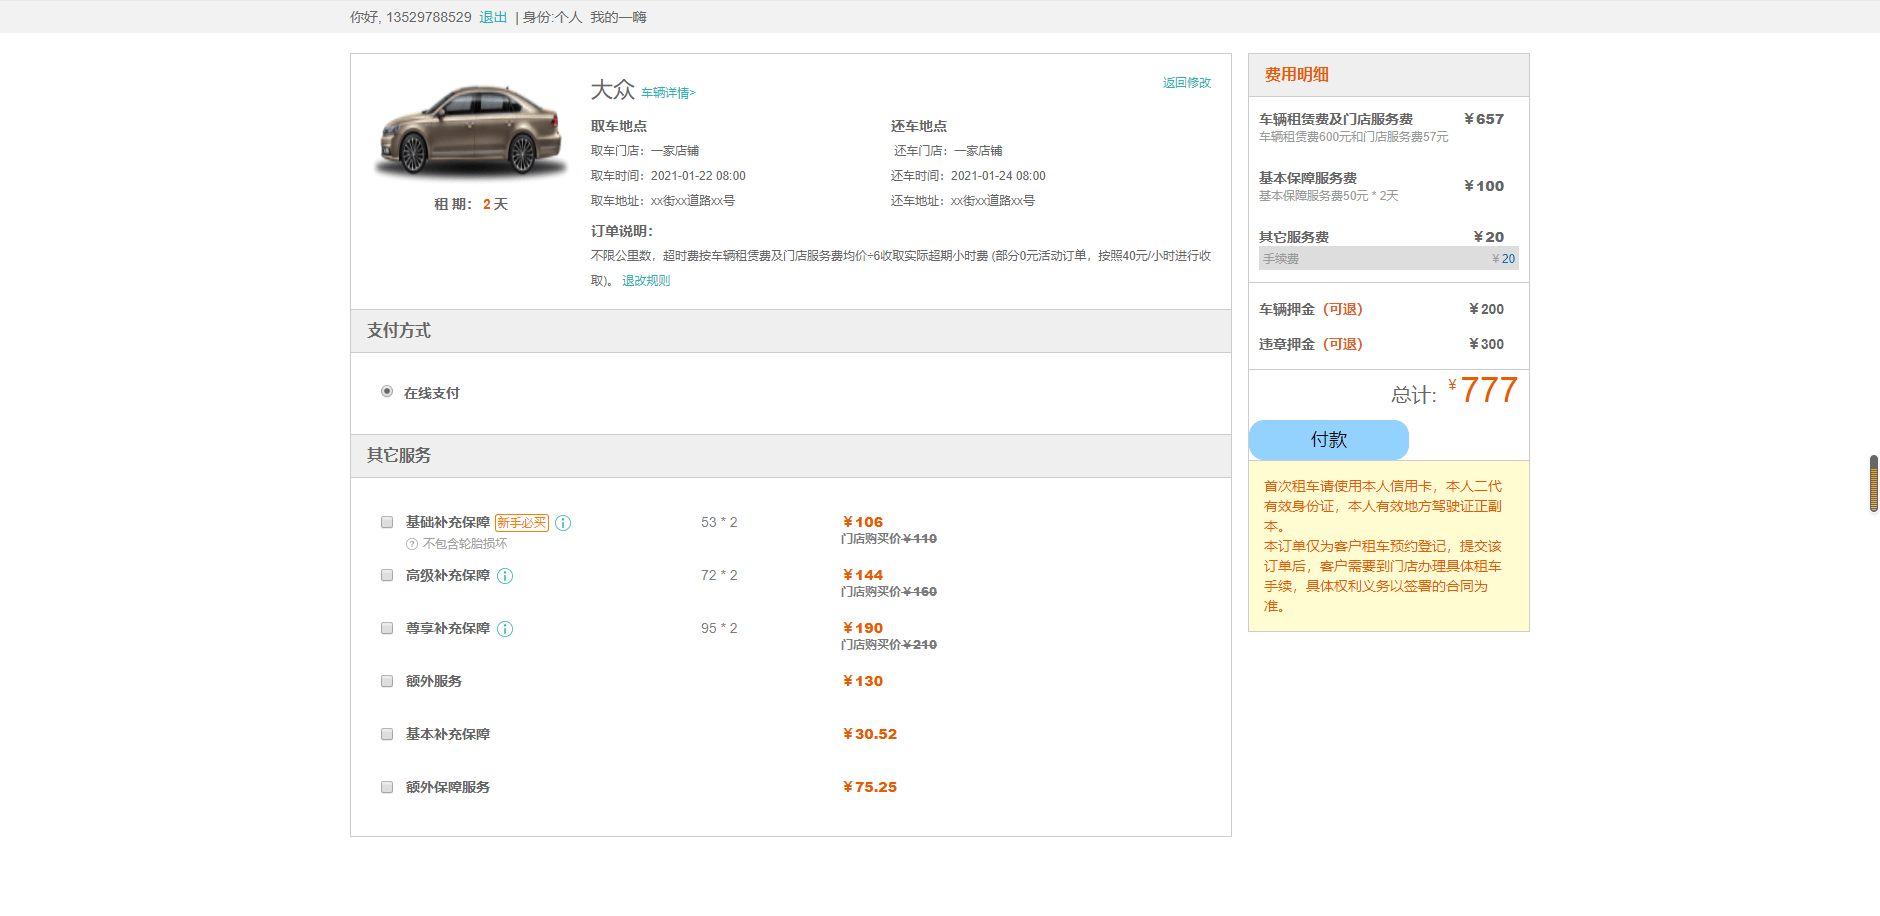Click 返回修改 to edit order
Viewport: 1880px width, 916px height.
click(x=1187, y=83)
